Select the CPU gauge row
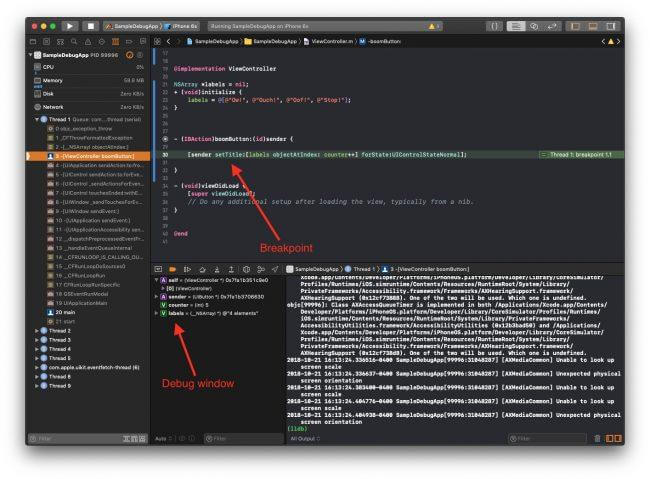Image resolution: width=650 pixels, height=479 pixels. click(88, 67)
